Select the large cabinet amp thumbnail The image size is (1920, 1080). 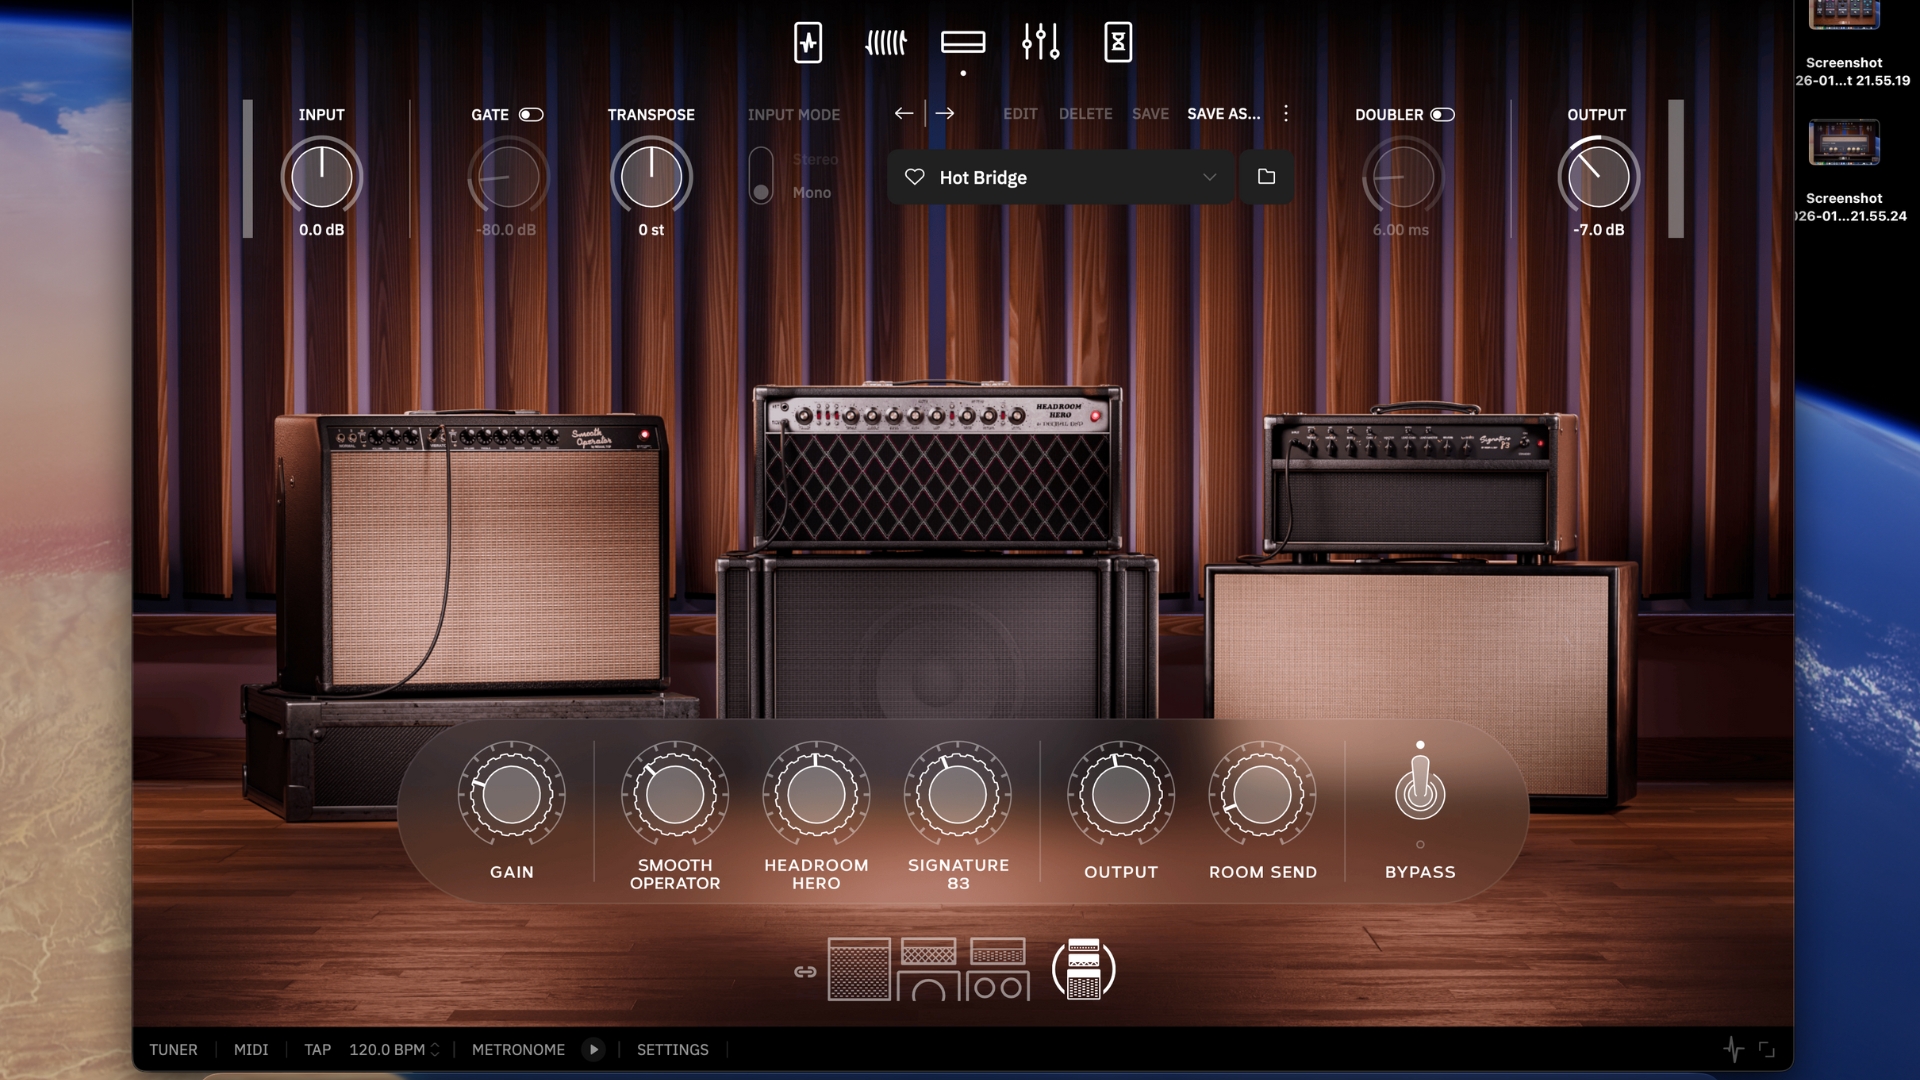[x=858, y=968]
